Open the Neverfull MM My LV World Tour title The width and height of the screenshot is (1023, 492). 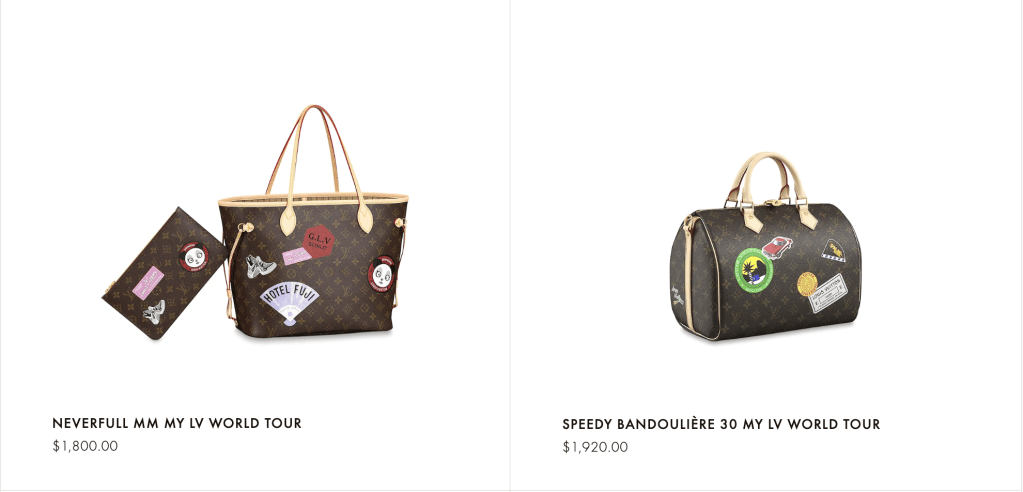[x=177, y=423]
